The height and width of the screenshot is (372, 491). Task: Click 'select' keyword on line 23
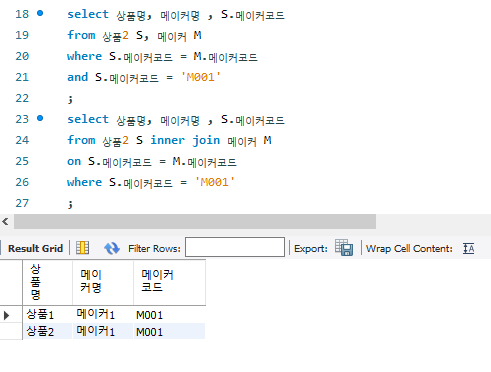pos(88,119)
